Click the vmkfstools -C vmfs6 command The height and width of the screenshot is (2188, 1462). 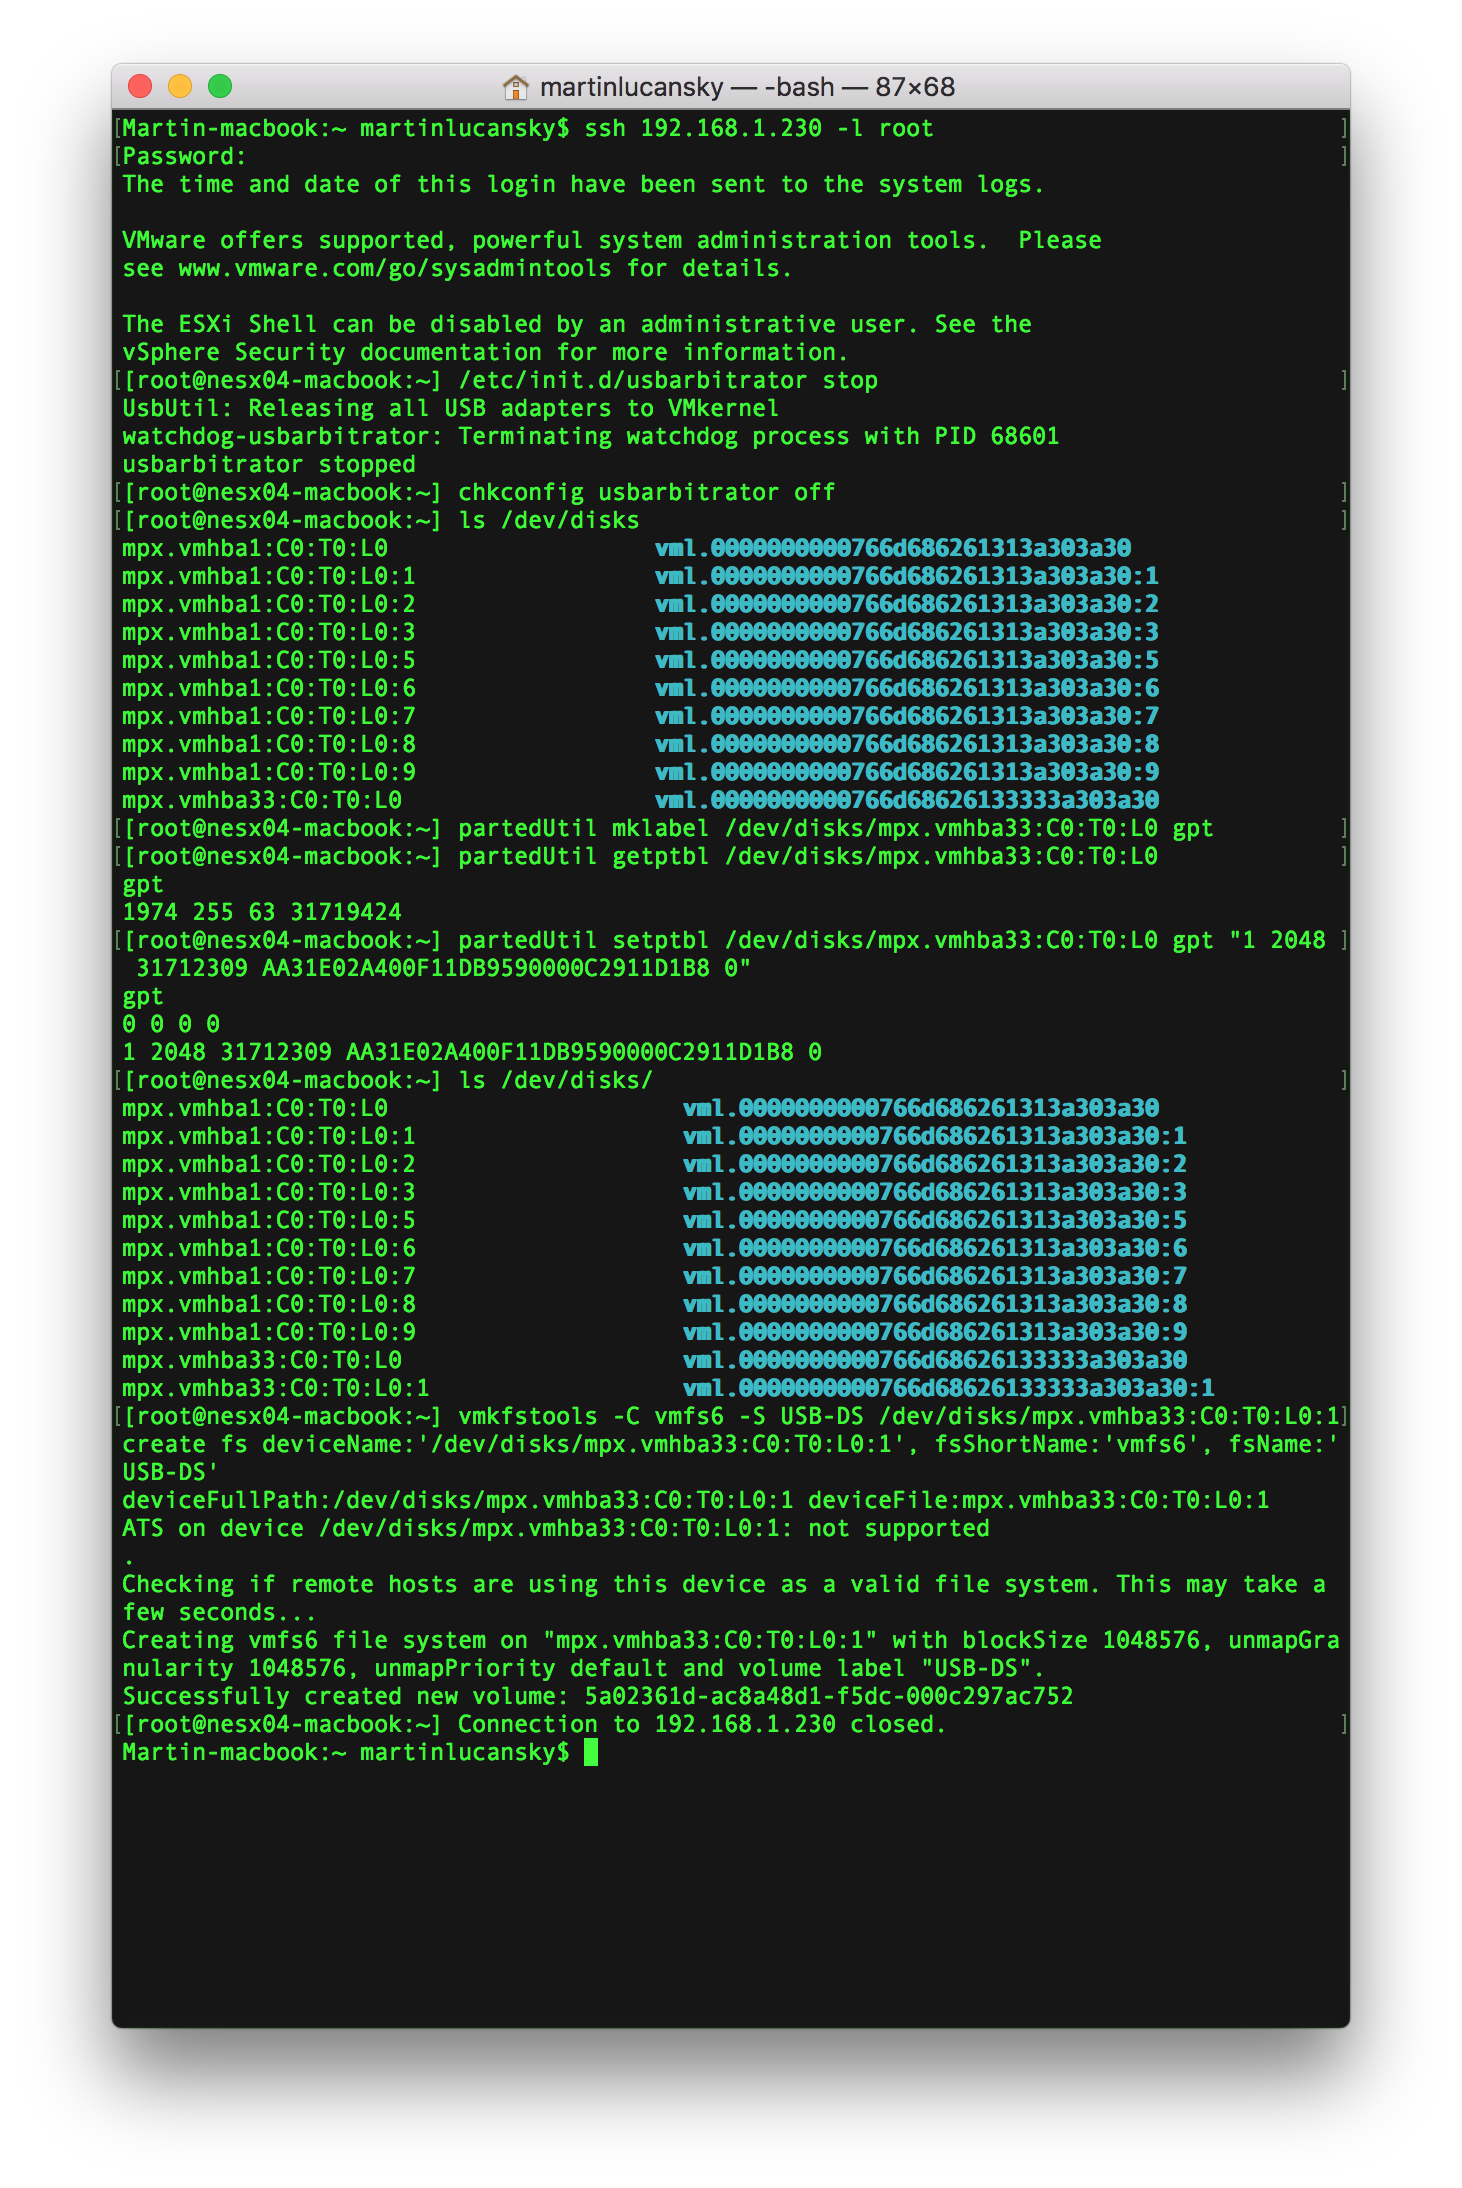[899, 1416]
